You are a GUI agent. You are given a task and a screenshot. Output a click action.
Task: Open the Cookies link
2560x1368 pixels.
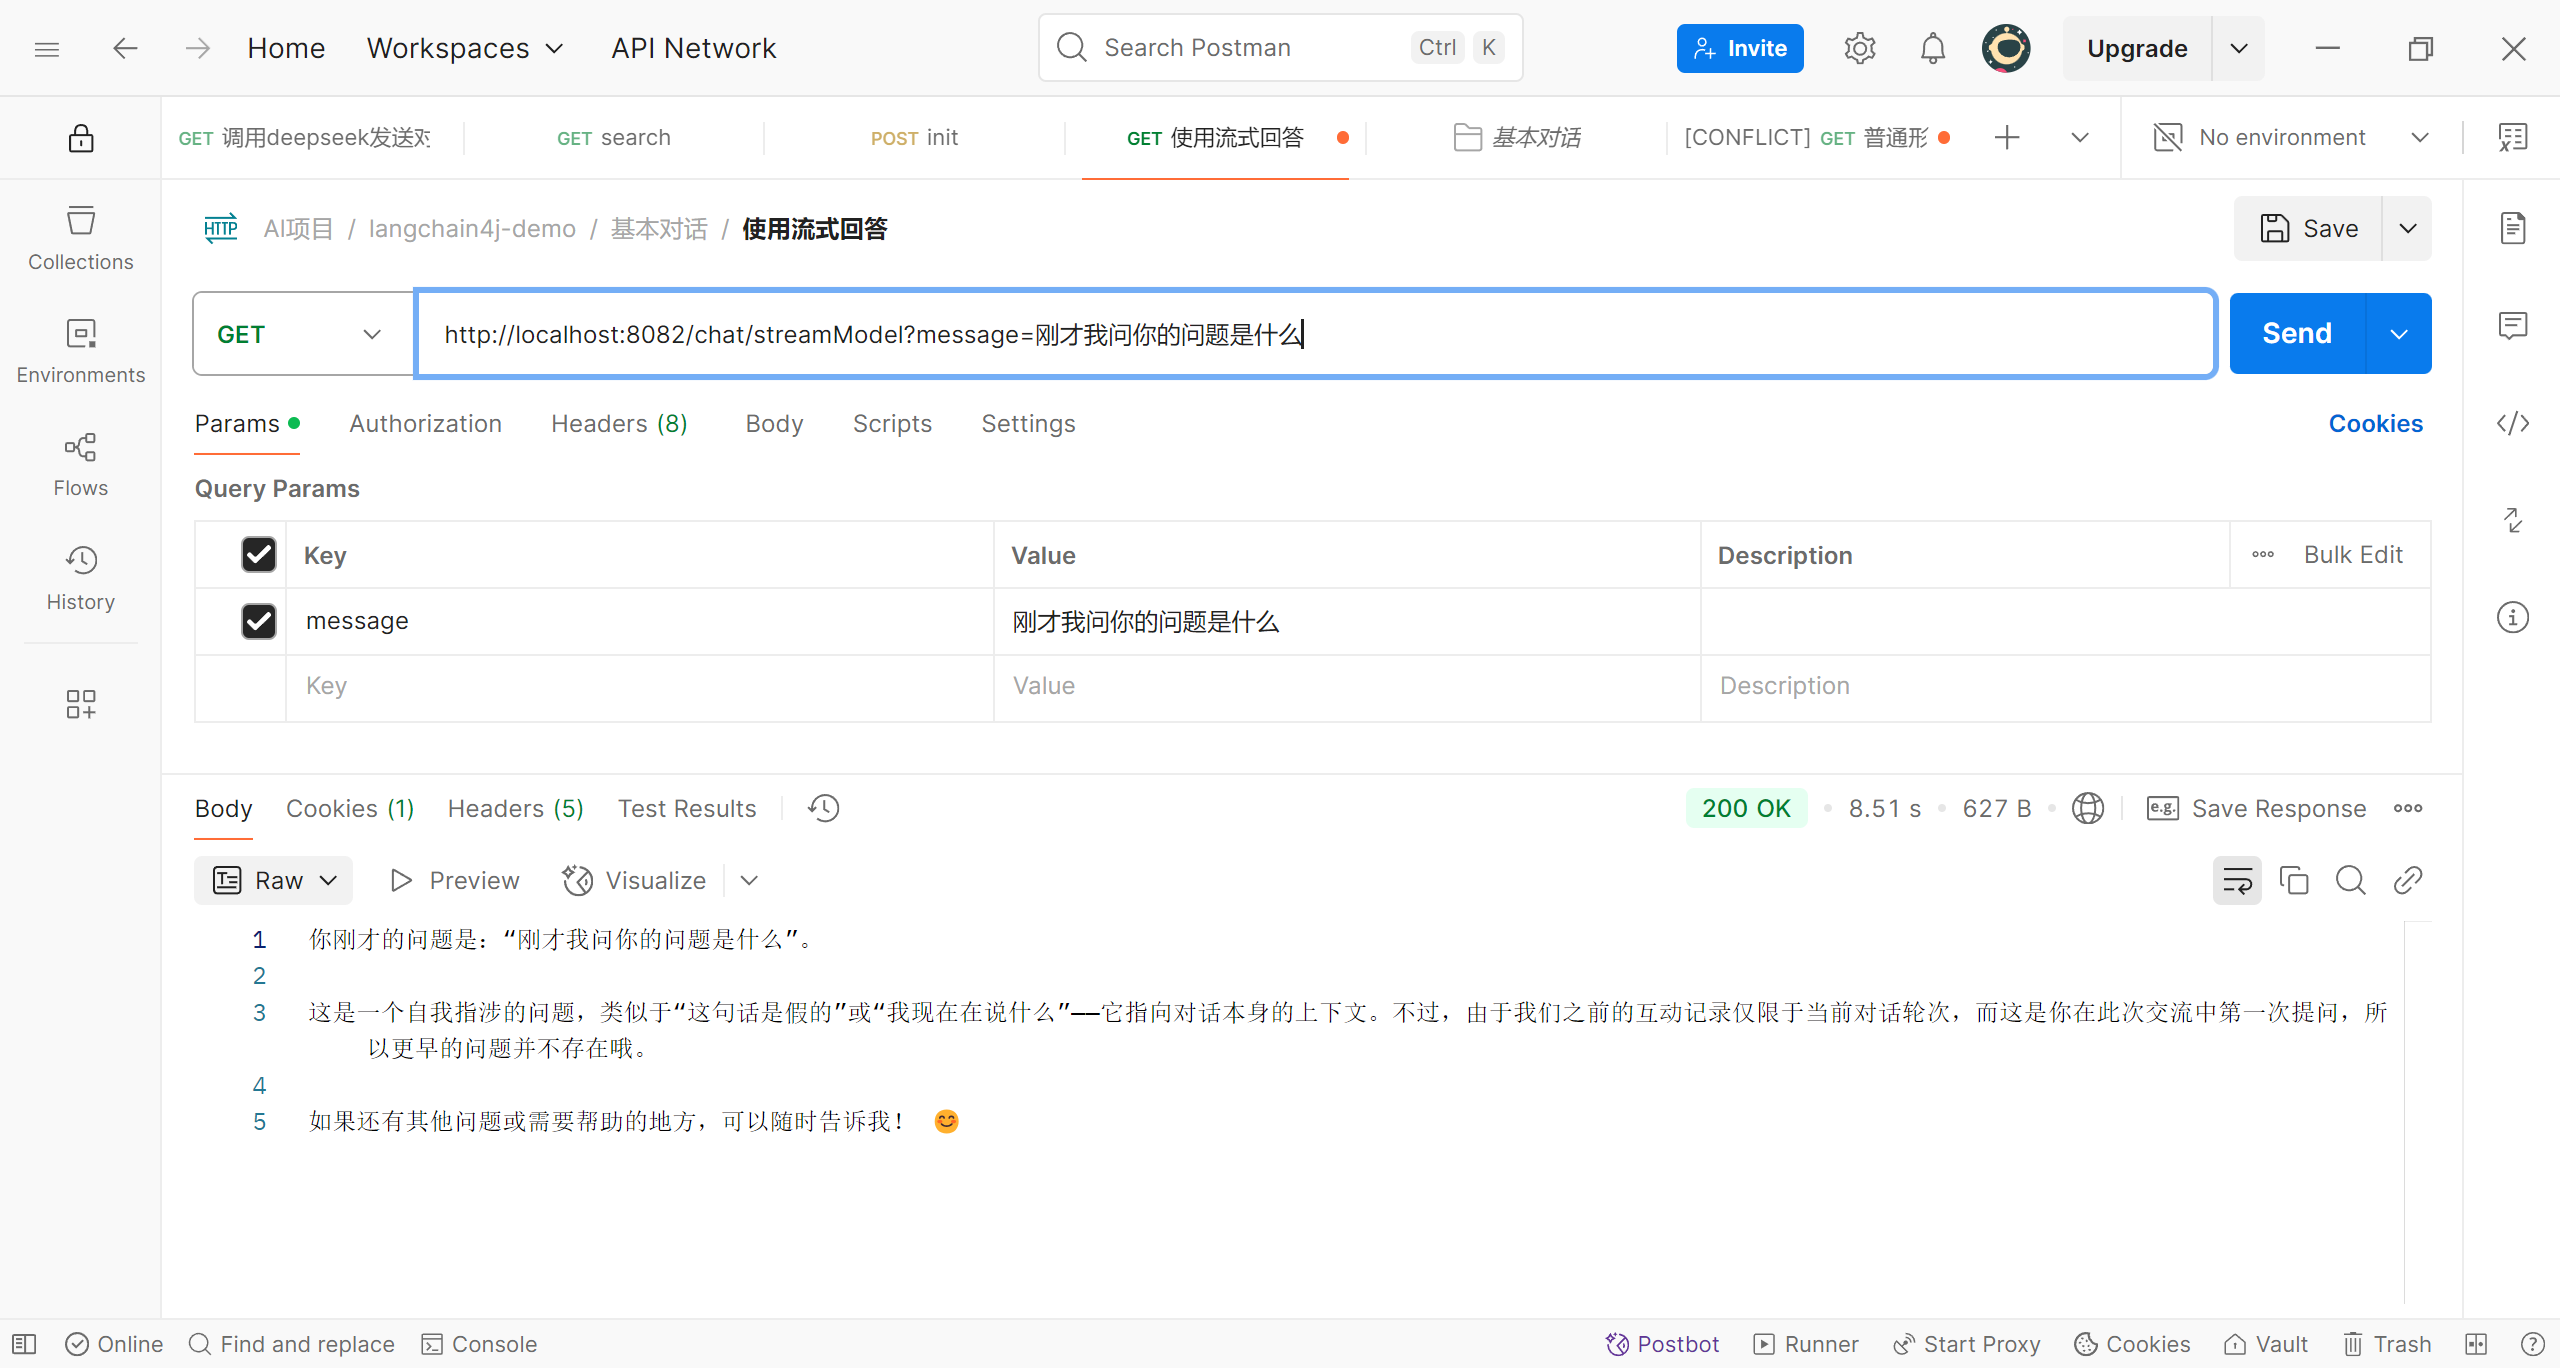tap(2375, 424)
